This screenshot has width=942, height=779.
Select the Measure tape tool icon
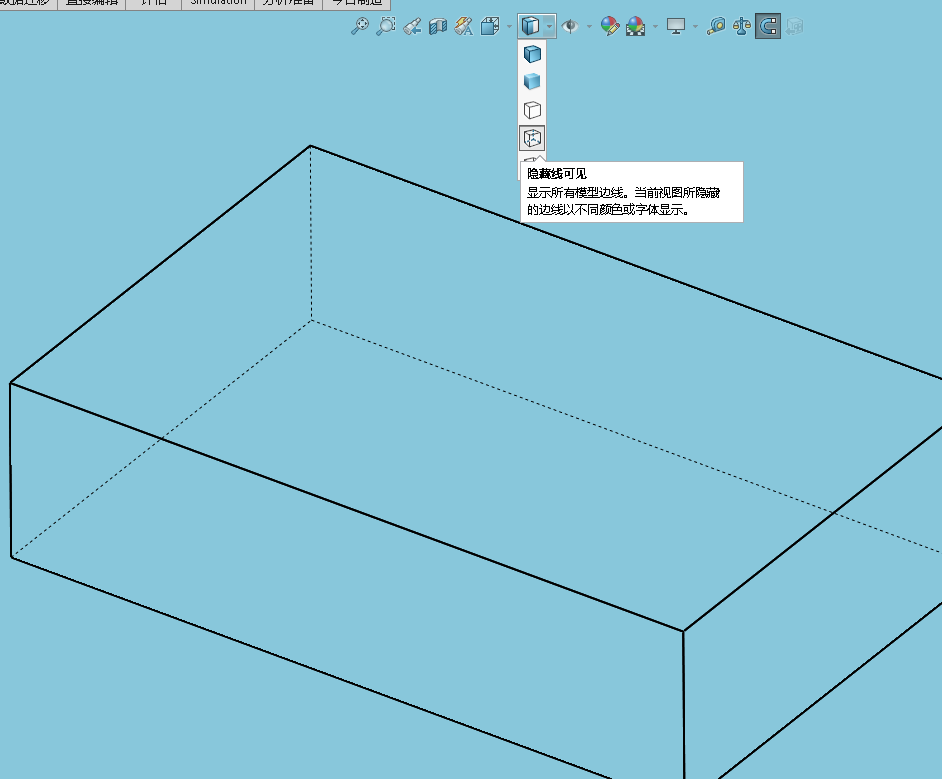pyautogui.click(x=716, y=26)
